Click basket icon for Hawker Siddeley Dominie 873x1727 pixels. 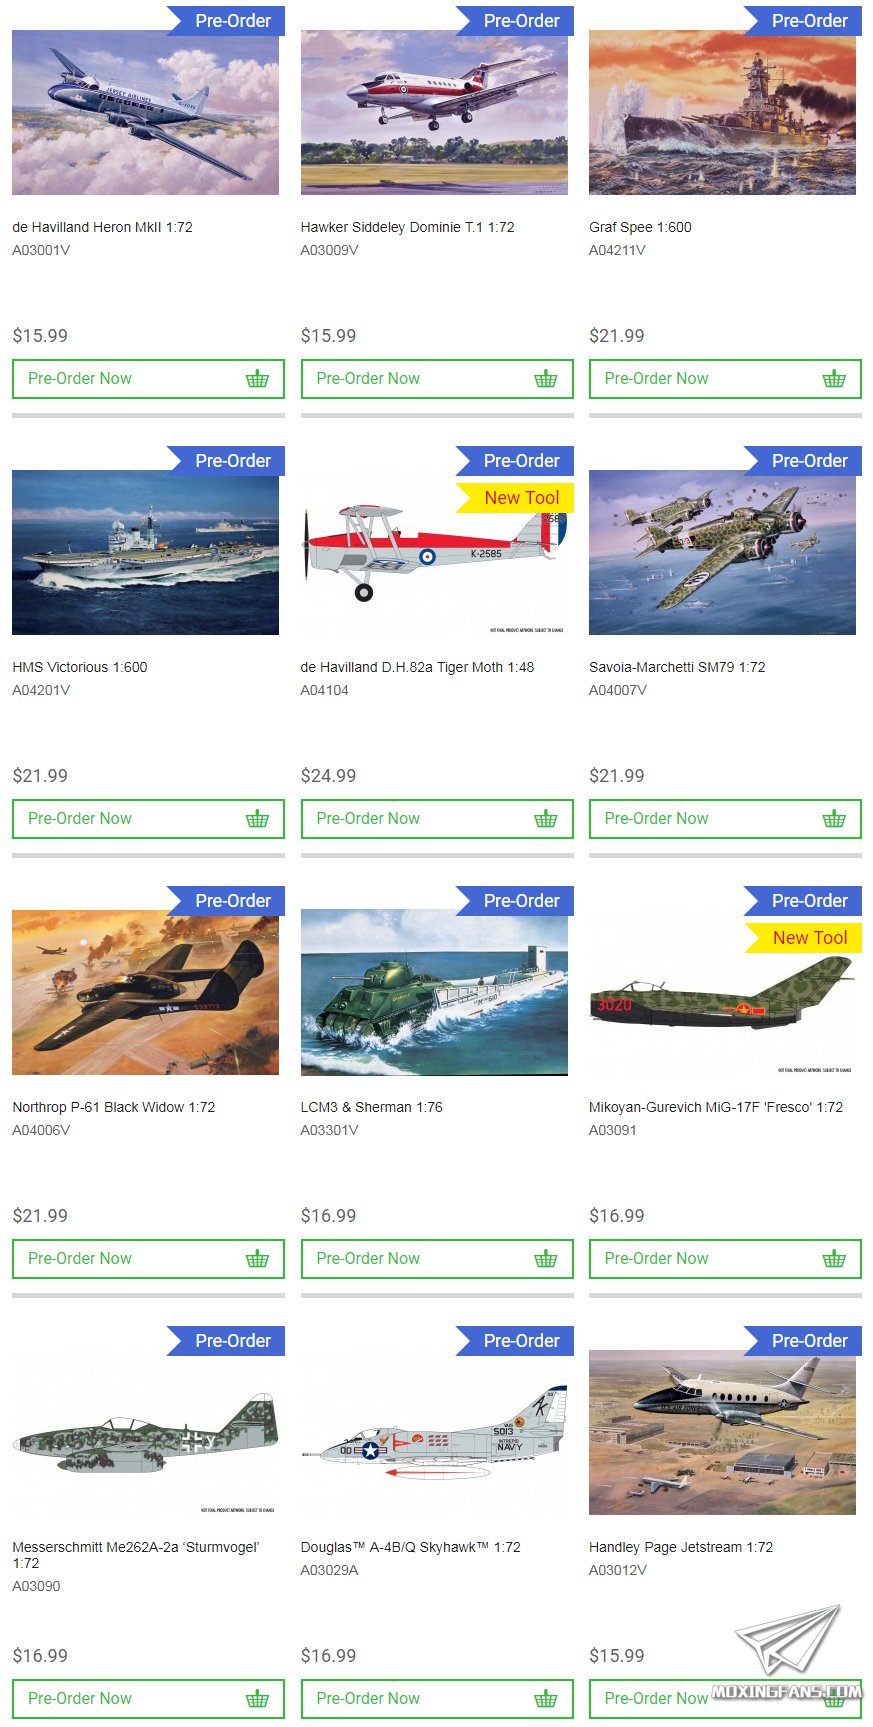[545, 378]
